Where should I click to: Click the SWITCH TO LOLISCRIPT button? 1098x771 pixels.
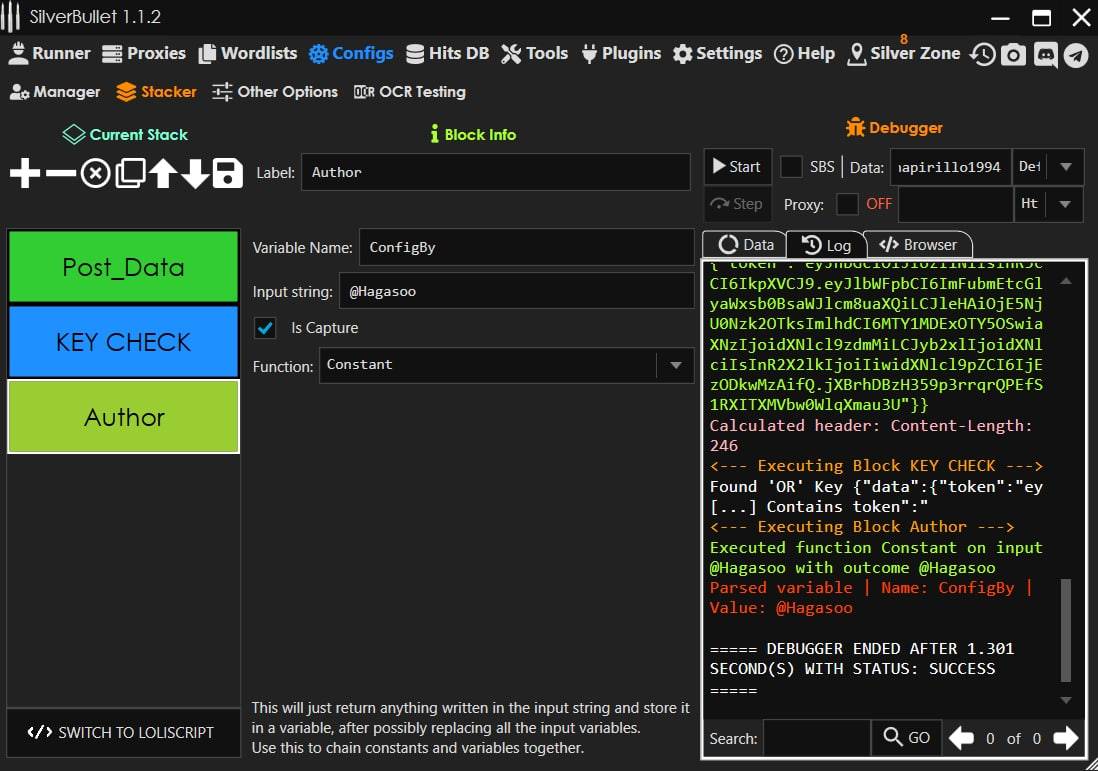122,732
